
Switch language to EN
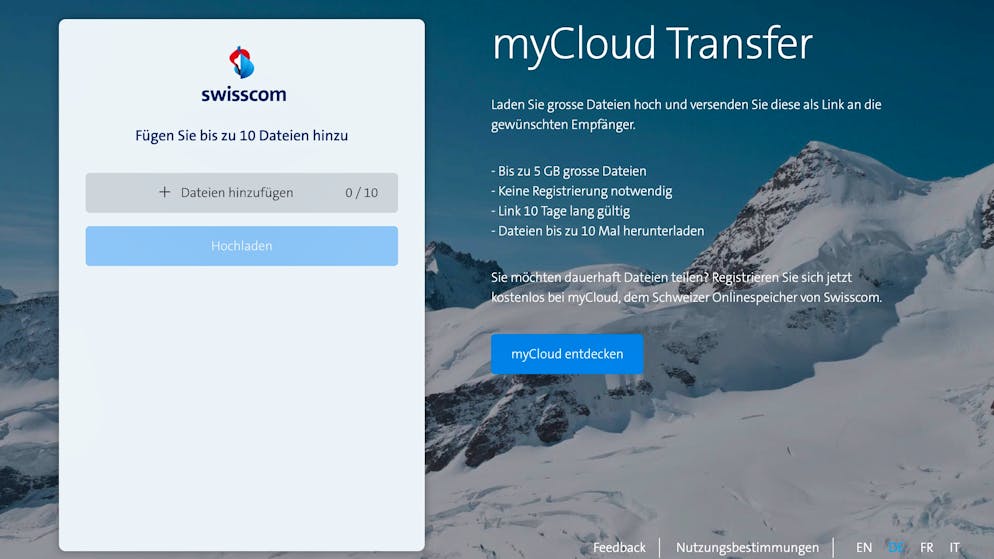tap(863, 547)
